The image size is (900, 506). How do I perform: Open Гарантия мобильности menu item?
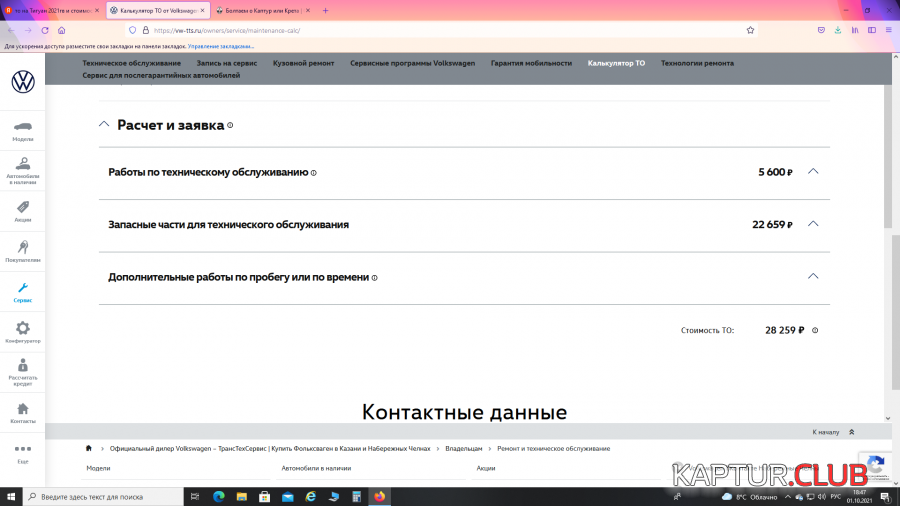(x=532, y=63)
